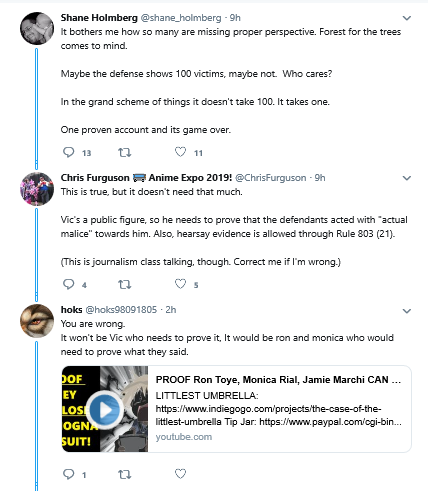The width and height of the screenshot is (428, 491).
Task: Retweet Chris Furguson's tweet
Action: click(x=125, y=285)
